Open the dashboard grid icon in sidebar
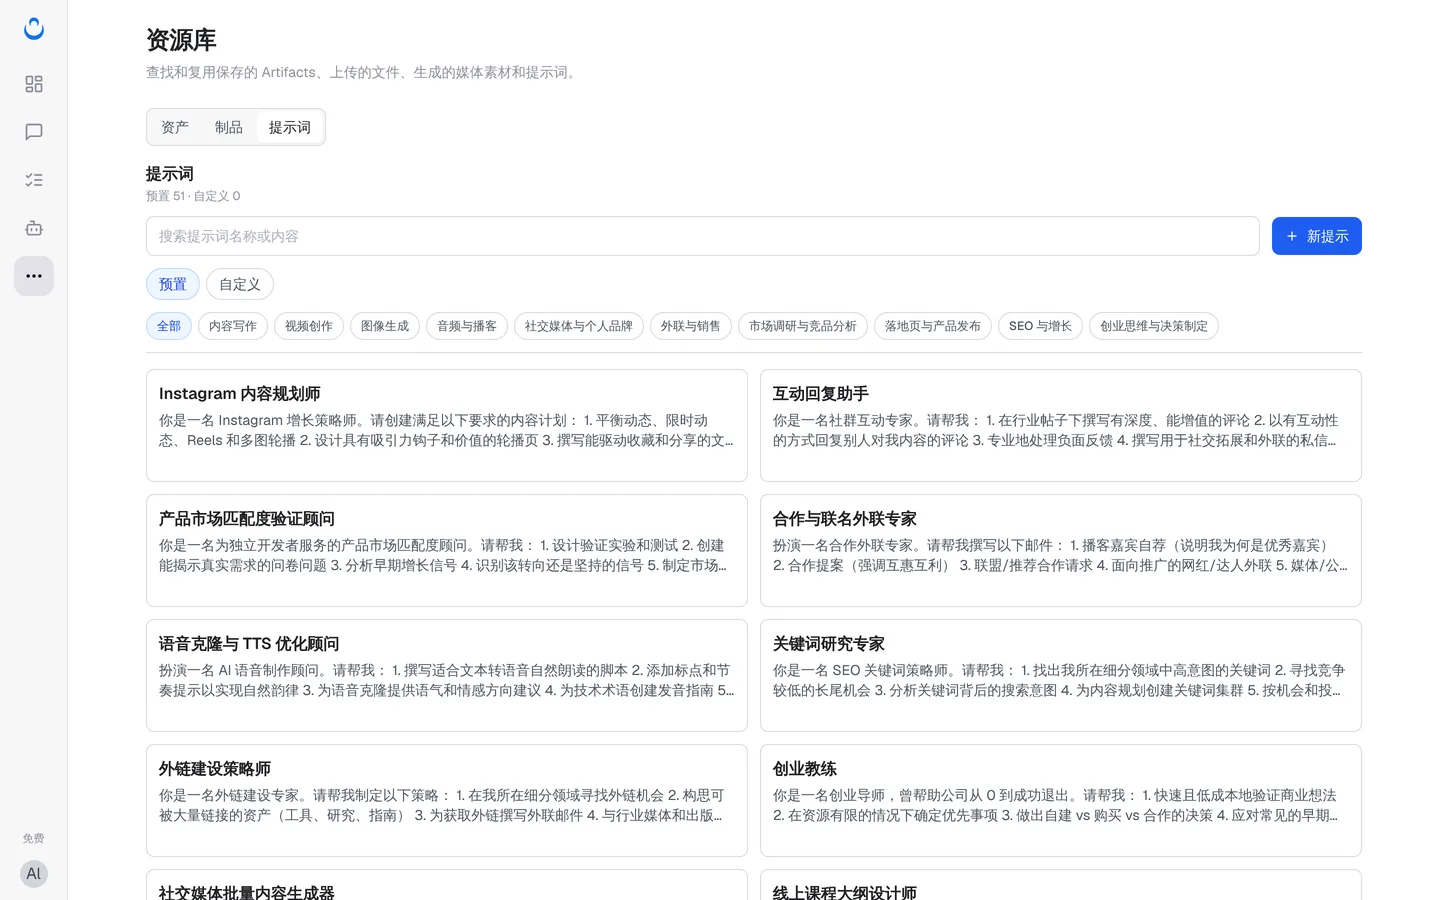1440x900 pixels. coord(34,84)
